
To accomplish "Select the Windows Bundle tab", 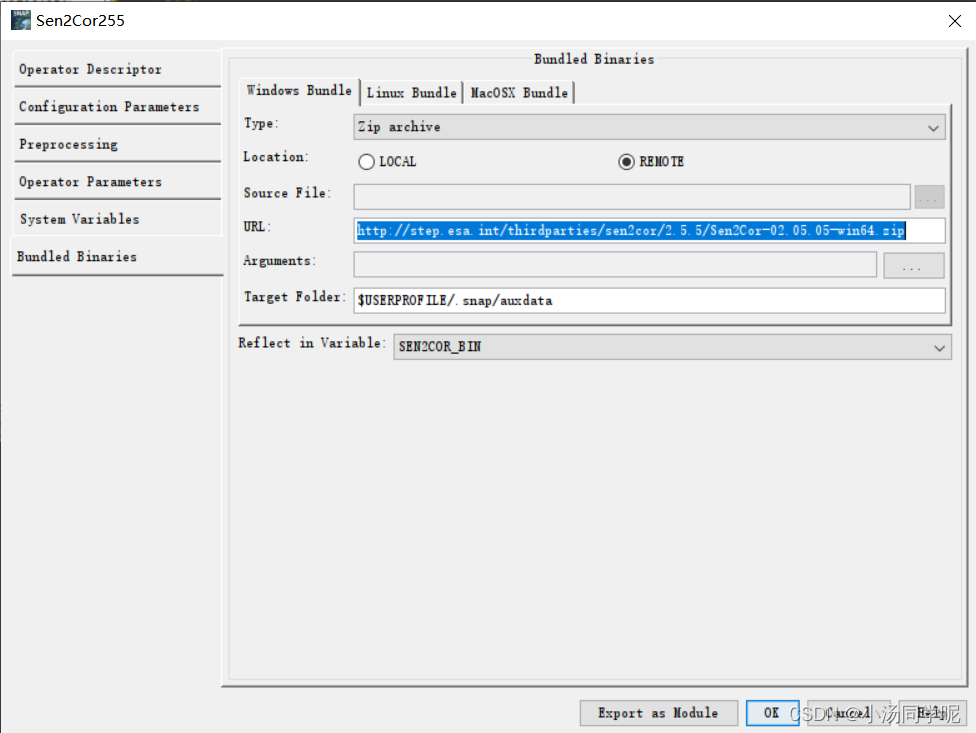I will click(297, 91).
